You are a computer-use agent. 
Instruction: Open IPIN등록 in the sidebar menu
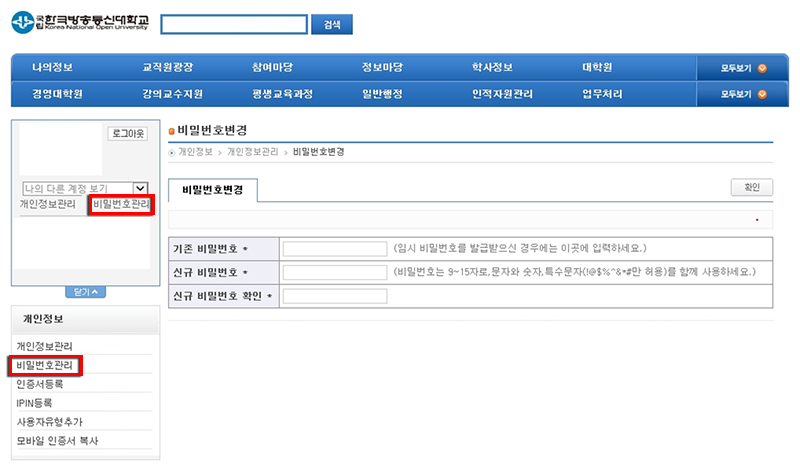click(34, 403)
